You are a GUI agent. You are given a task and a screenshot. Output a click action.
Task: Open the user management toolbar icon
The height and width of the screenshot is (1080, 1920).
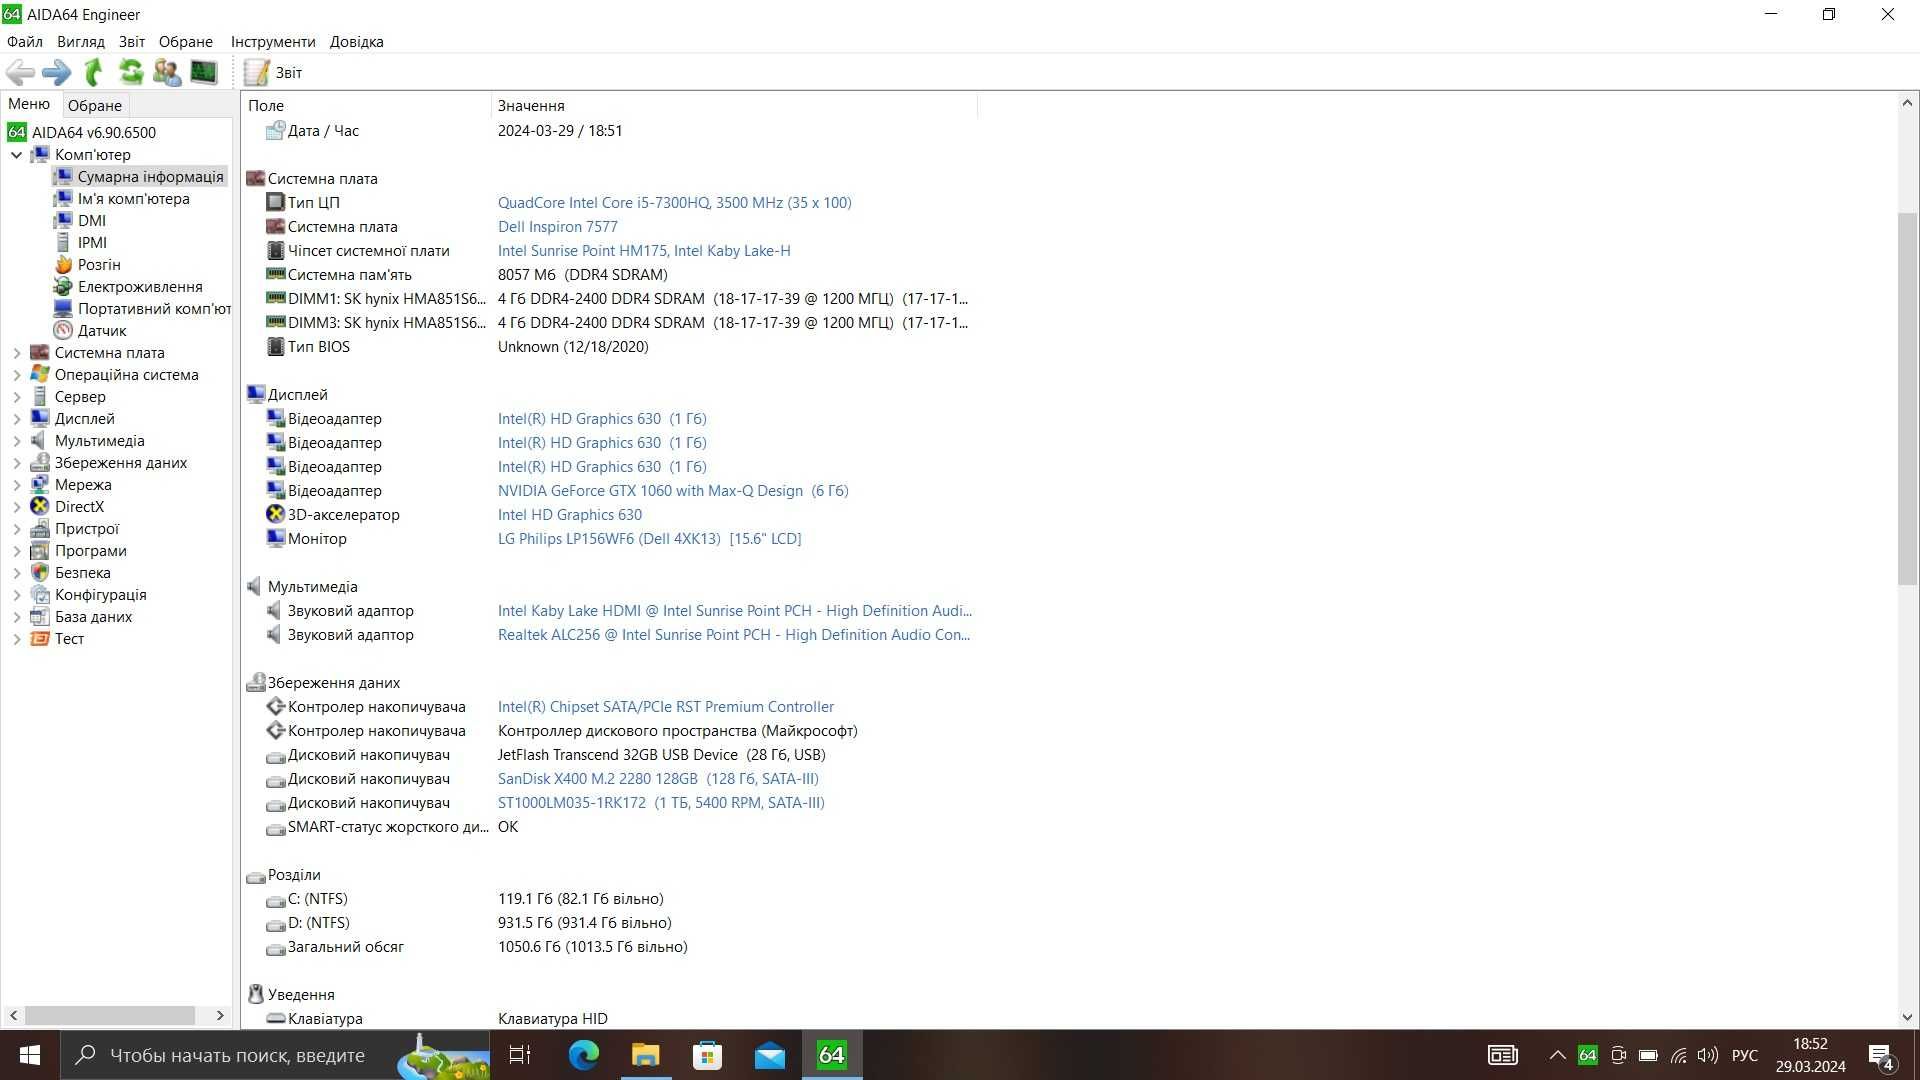(167, 72)
